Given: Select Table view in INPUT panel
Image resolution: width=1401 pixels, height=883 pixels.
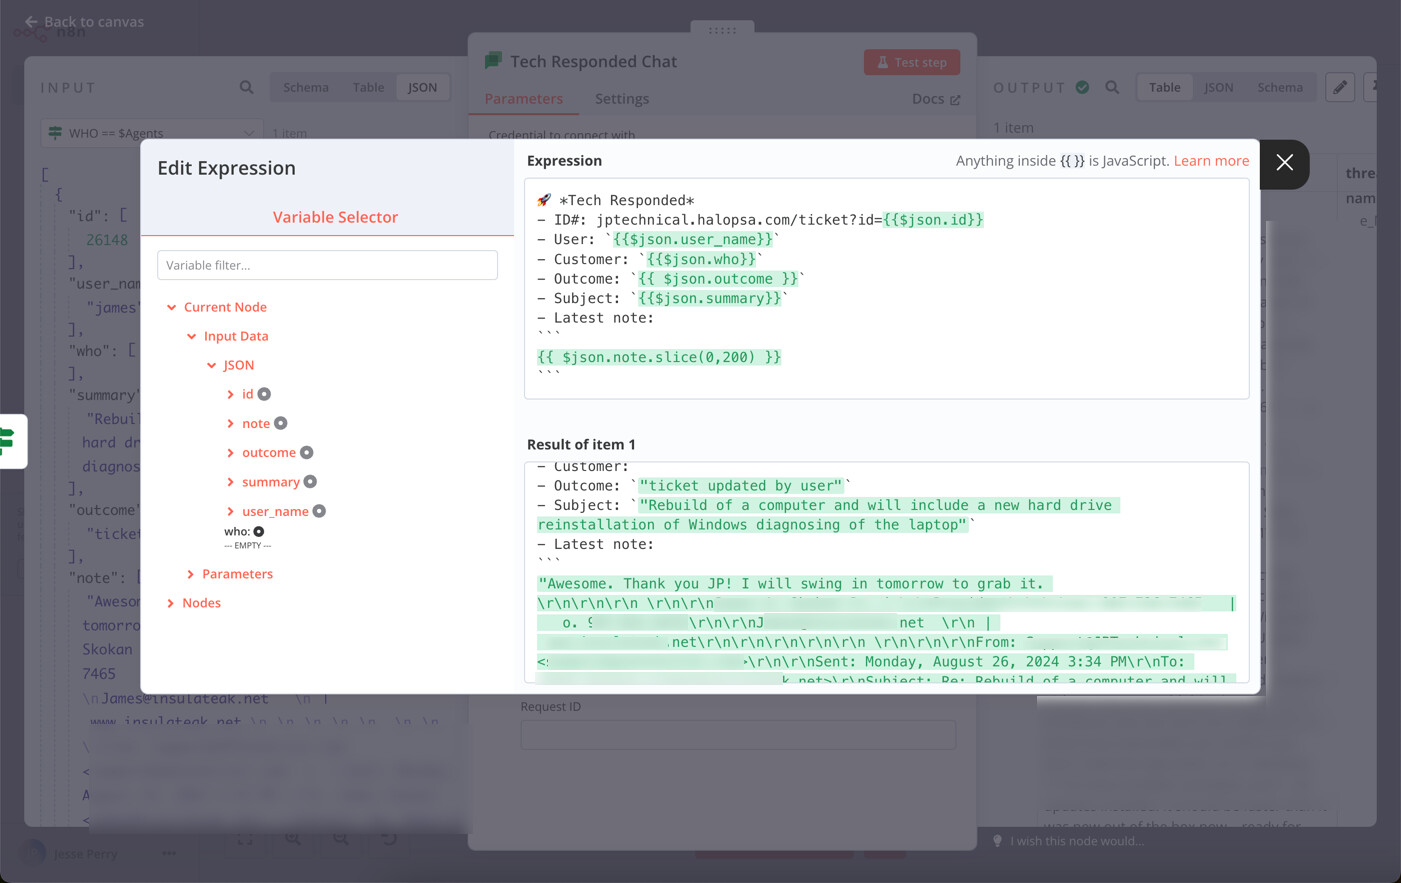Looking at the screenshot, I should [x=368, y=87].
